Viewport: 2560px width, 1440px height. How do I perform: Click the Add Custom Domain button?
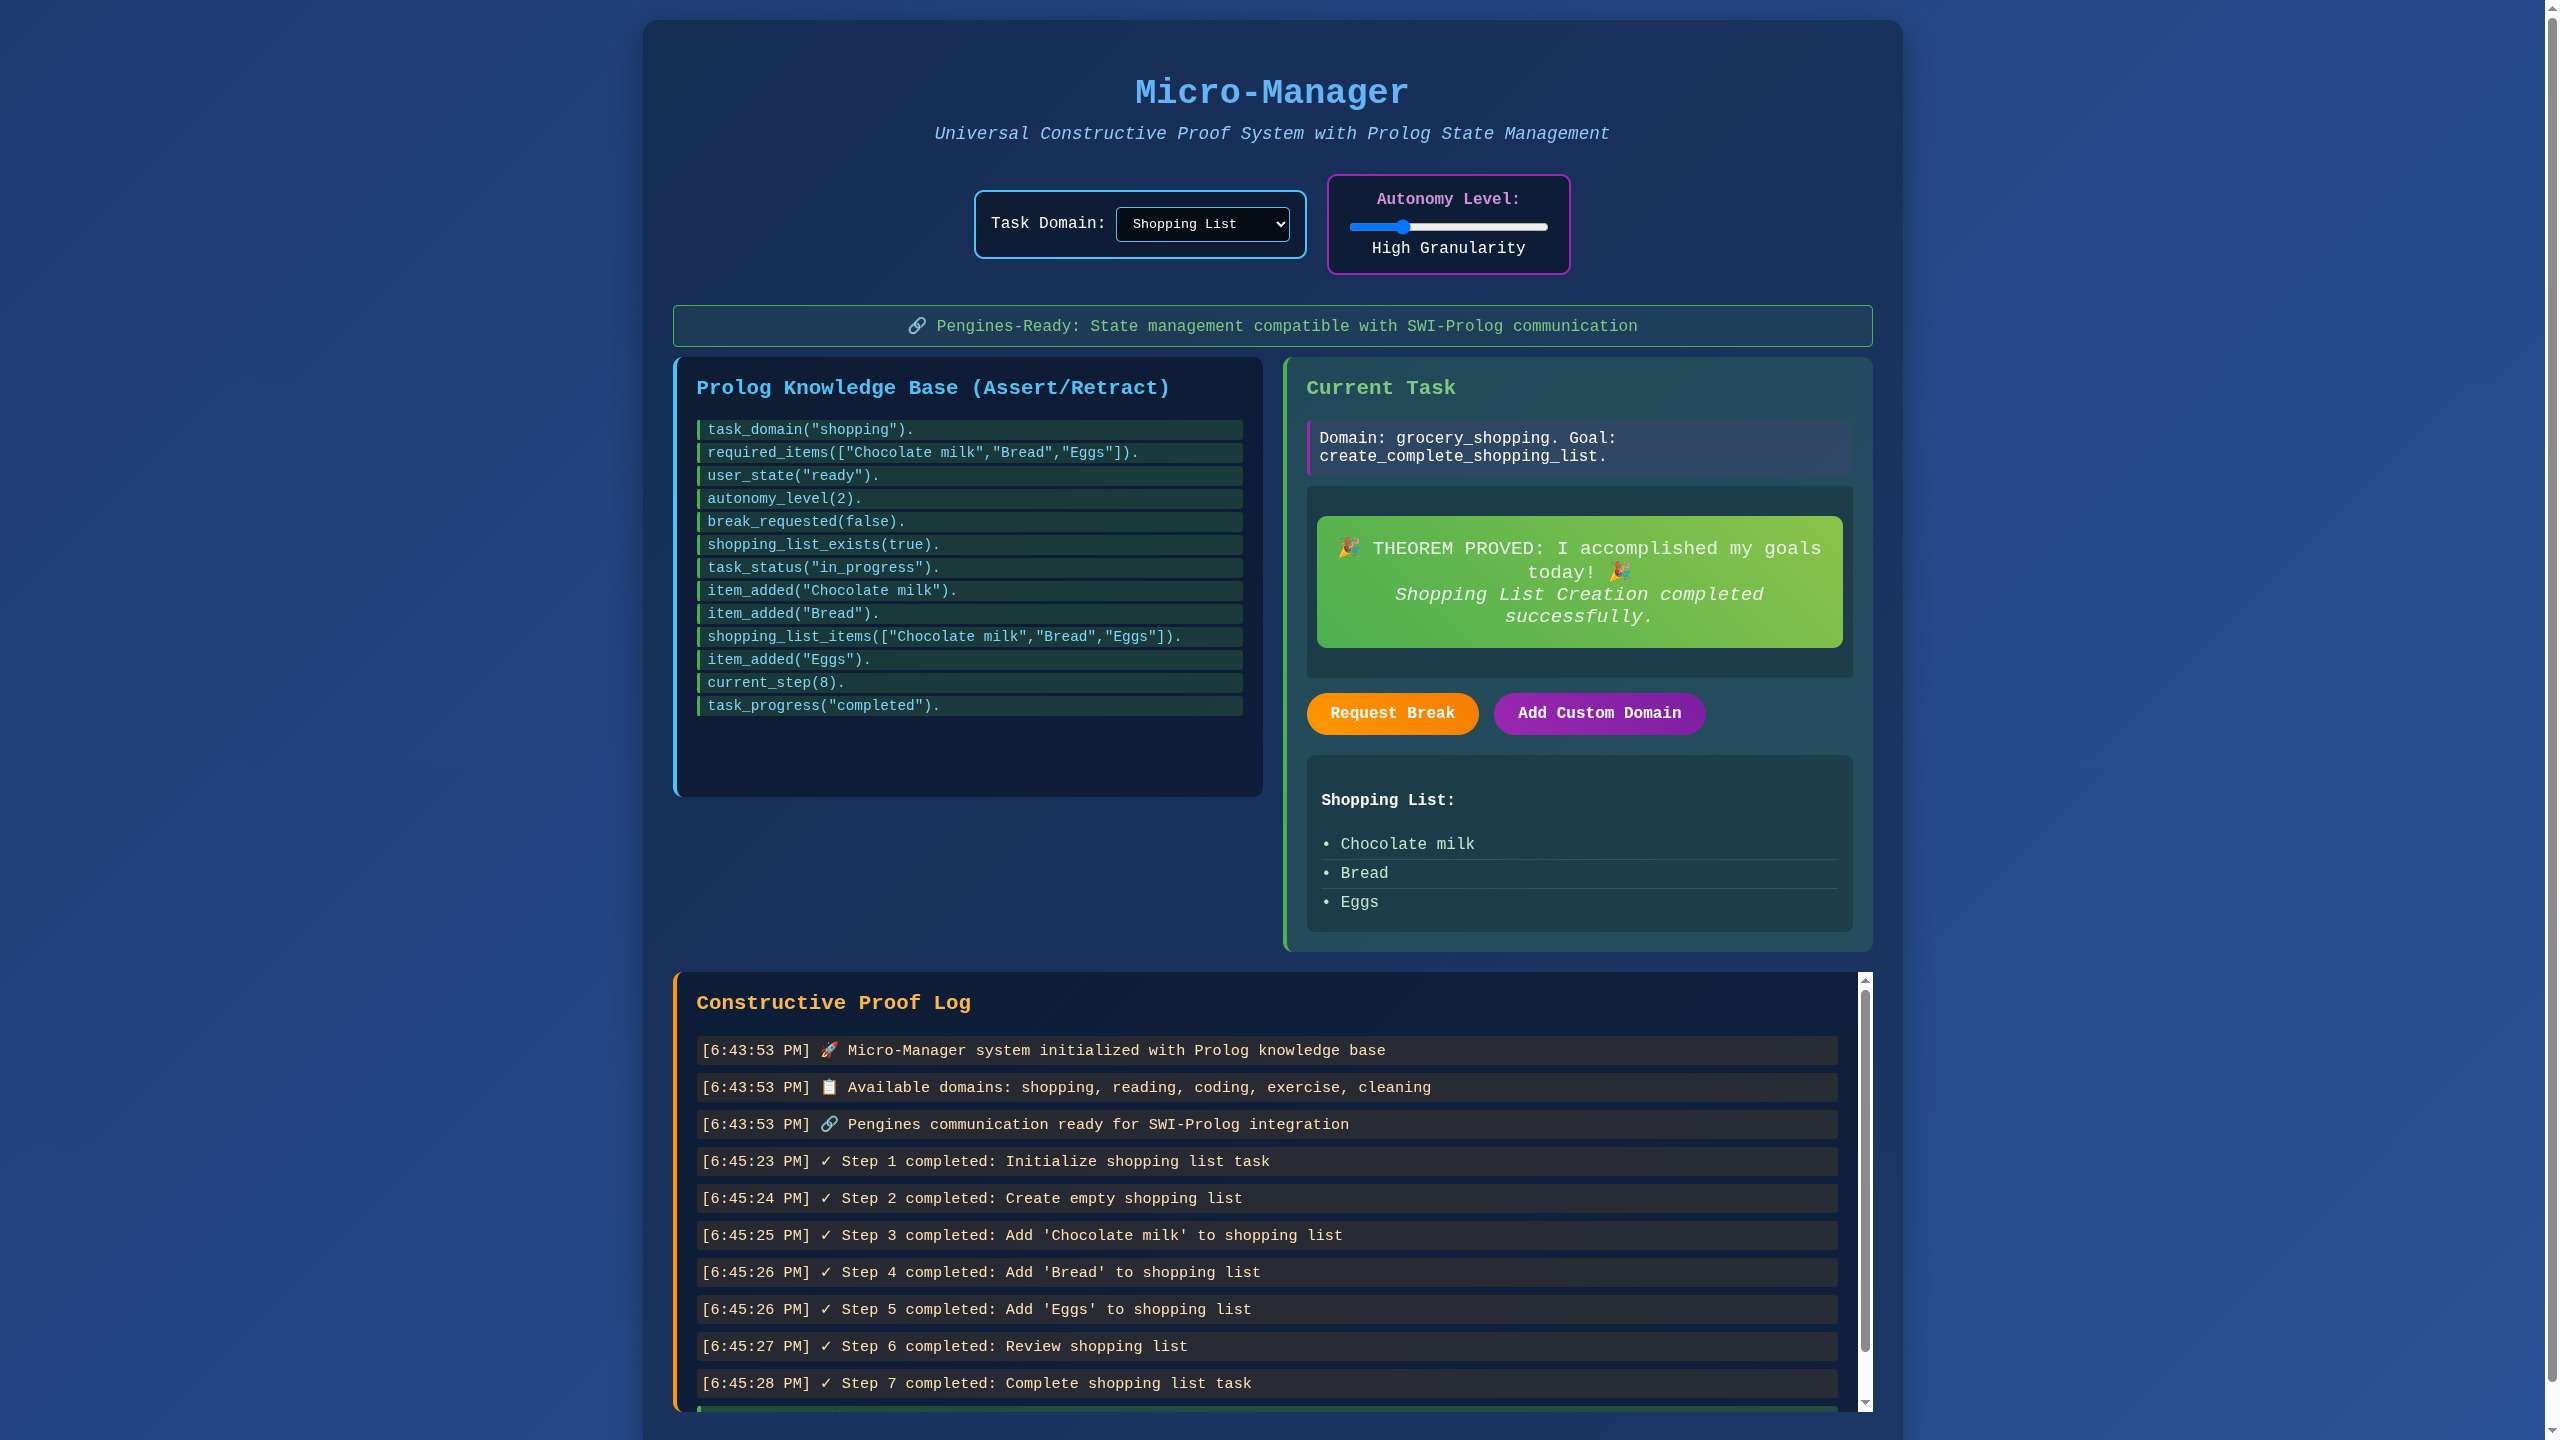pyautogui.click(x=1599, y=713)
